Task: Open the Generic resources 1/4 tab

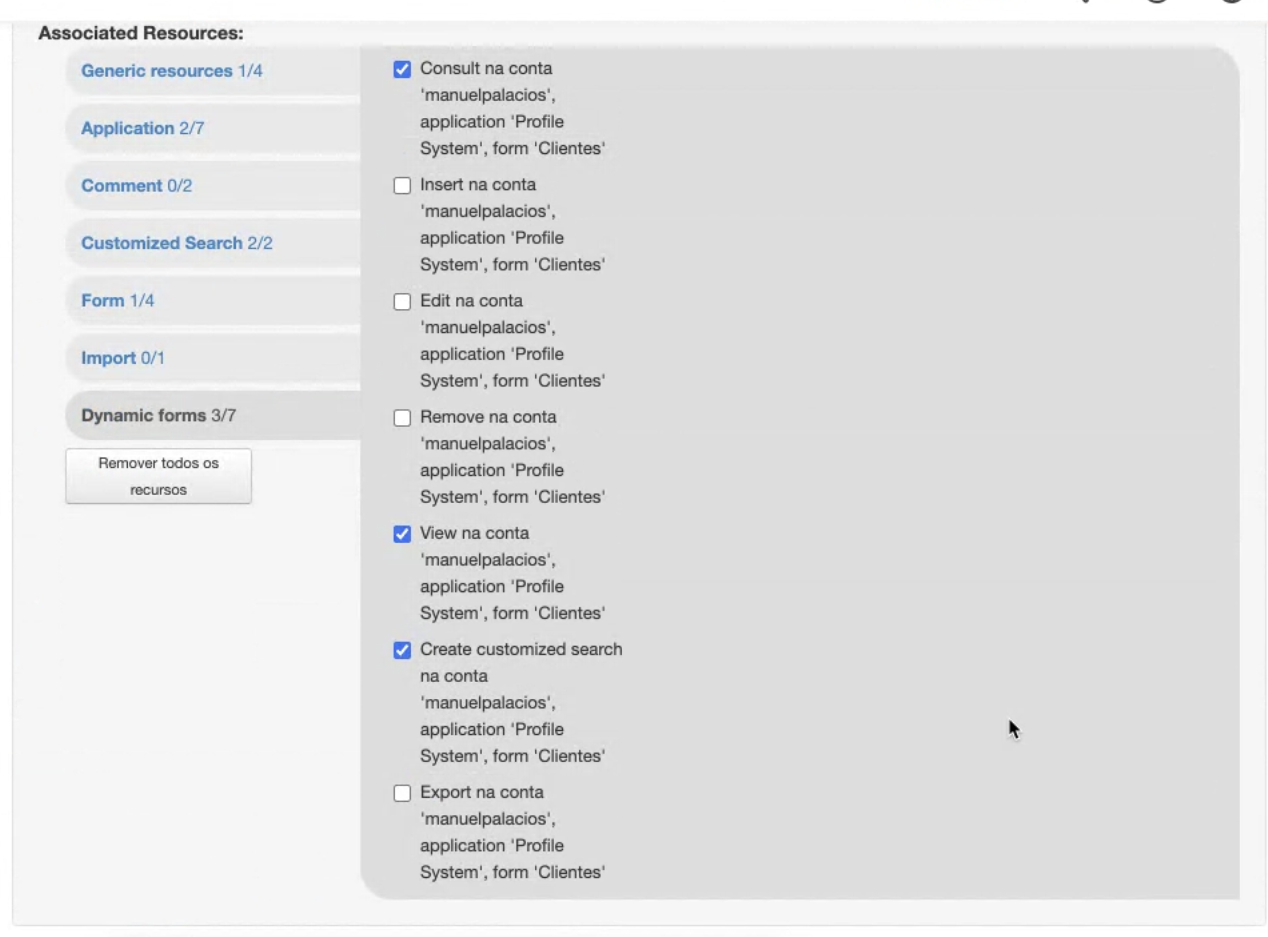Action: pos(213,71)
